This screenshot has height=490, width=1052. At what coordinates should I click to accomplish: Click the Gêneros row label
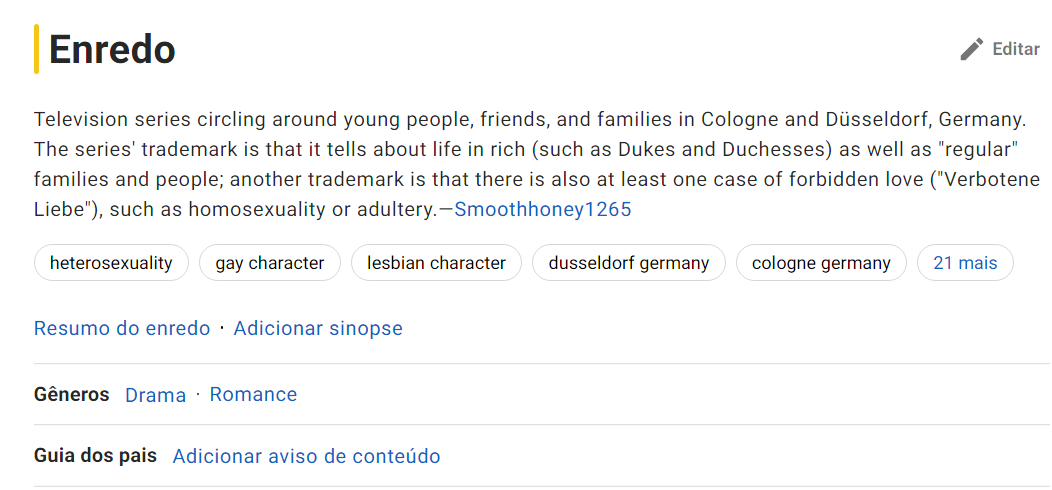pyautogui.click(x=71, y=394)
